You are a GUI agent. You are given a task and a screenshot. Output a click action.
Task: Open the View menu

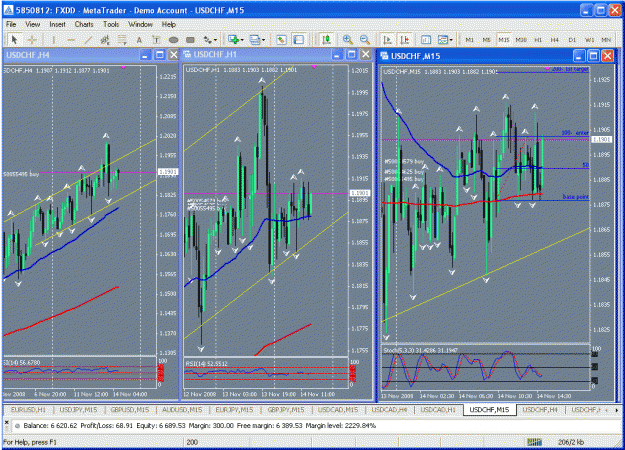coord(33,24)
